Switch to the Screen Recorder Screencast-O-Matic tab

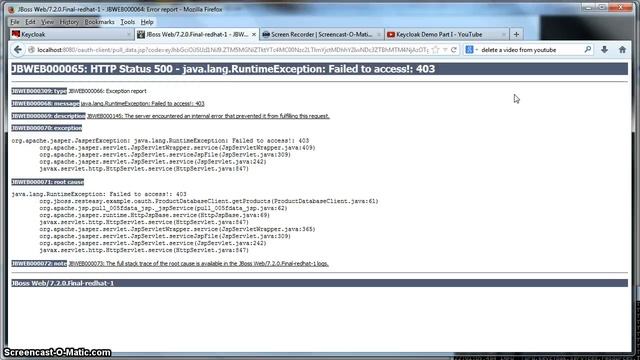tap(322, 34)
